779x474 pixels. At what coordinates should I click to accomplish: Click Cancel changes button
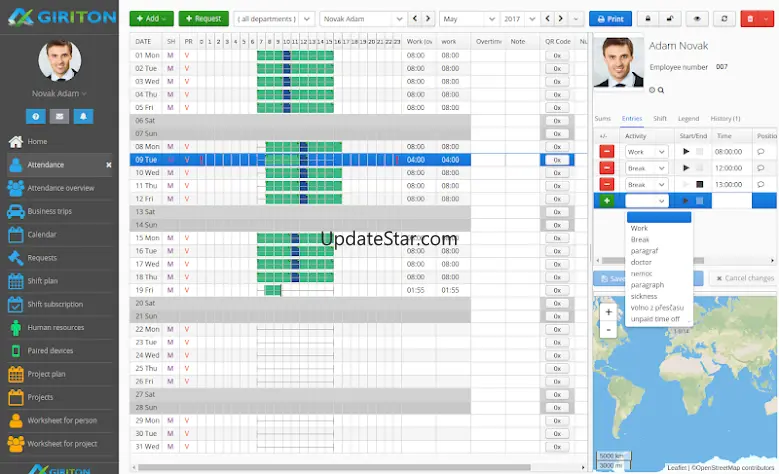745,278
